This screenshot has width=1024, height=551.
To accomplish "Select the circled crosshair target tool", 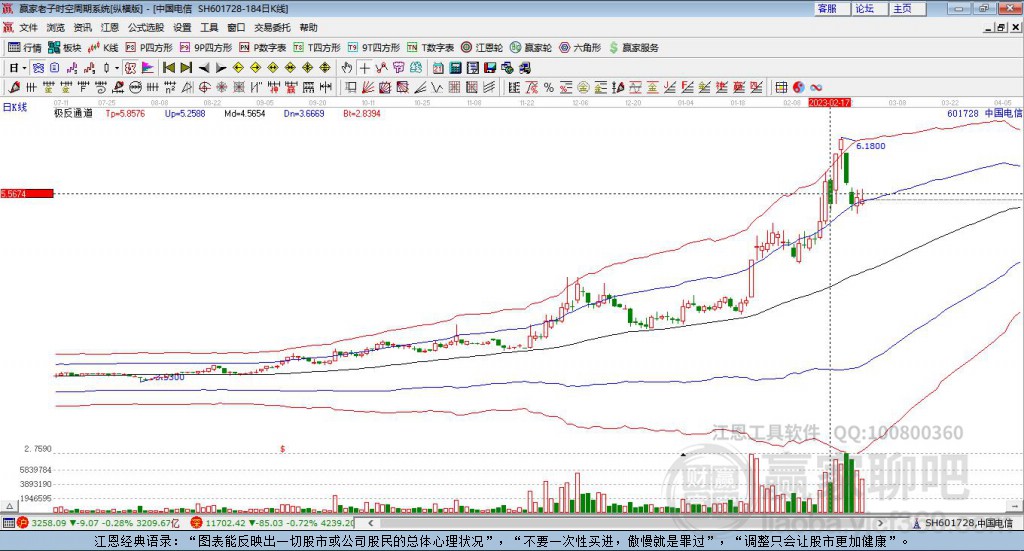I will (204, 87).
